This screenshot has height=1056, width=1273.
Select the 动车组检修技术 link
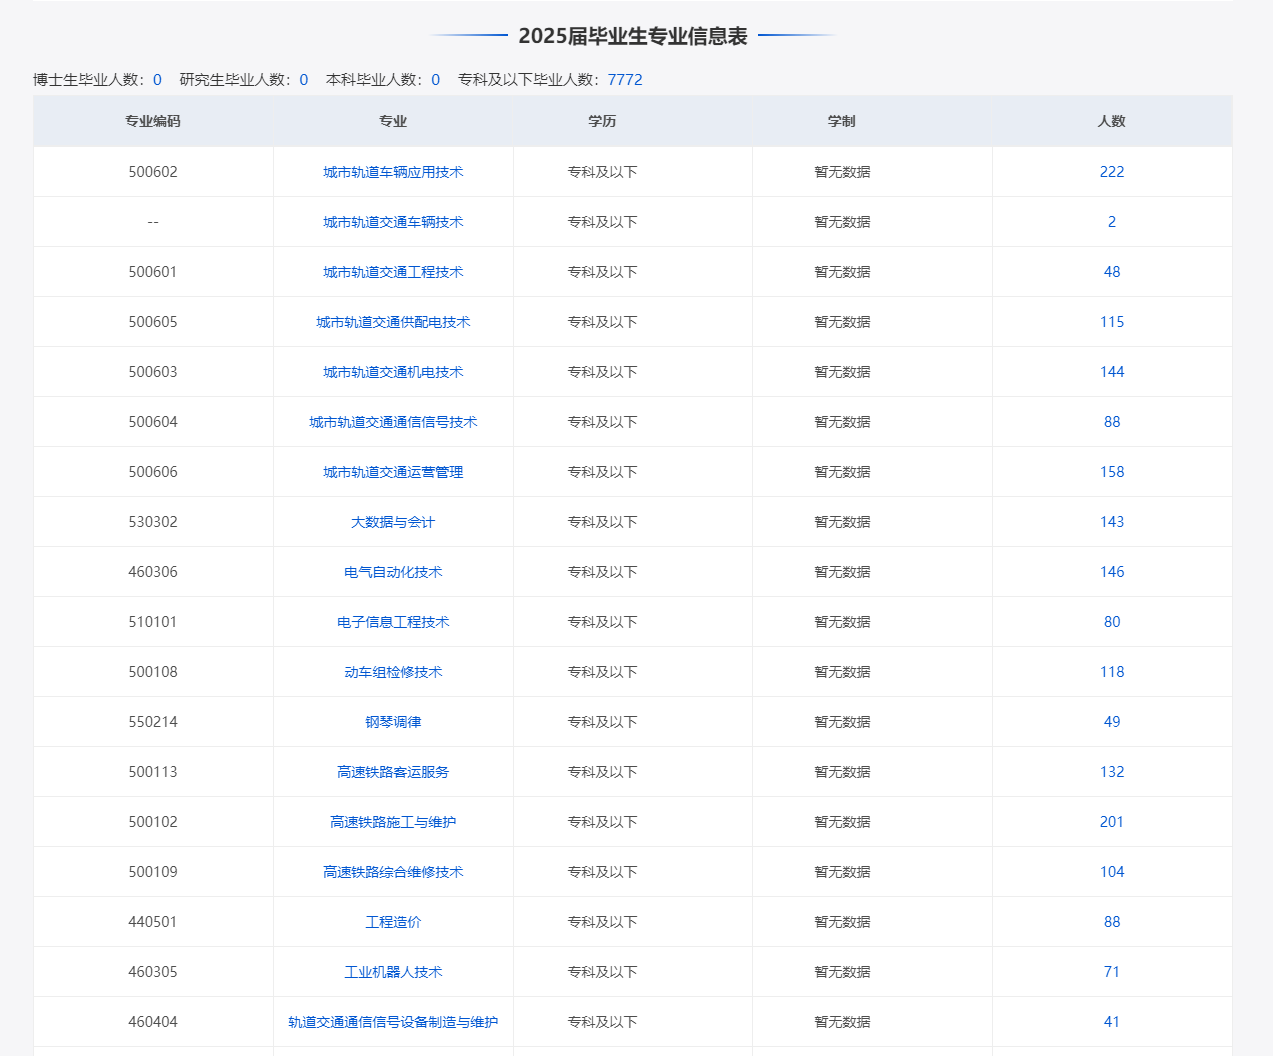[393, 672]
